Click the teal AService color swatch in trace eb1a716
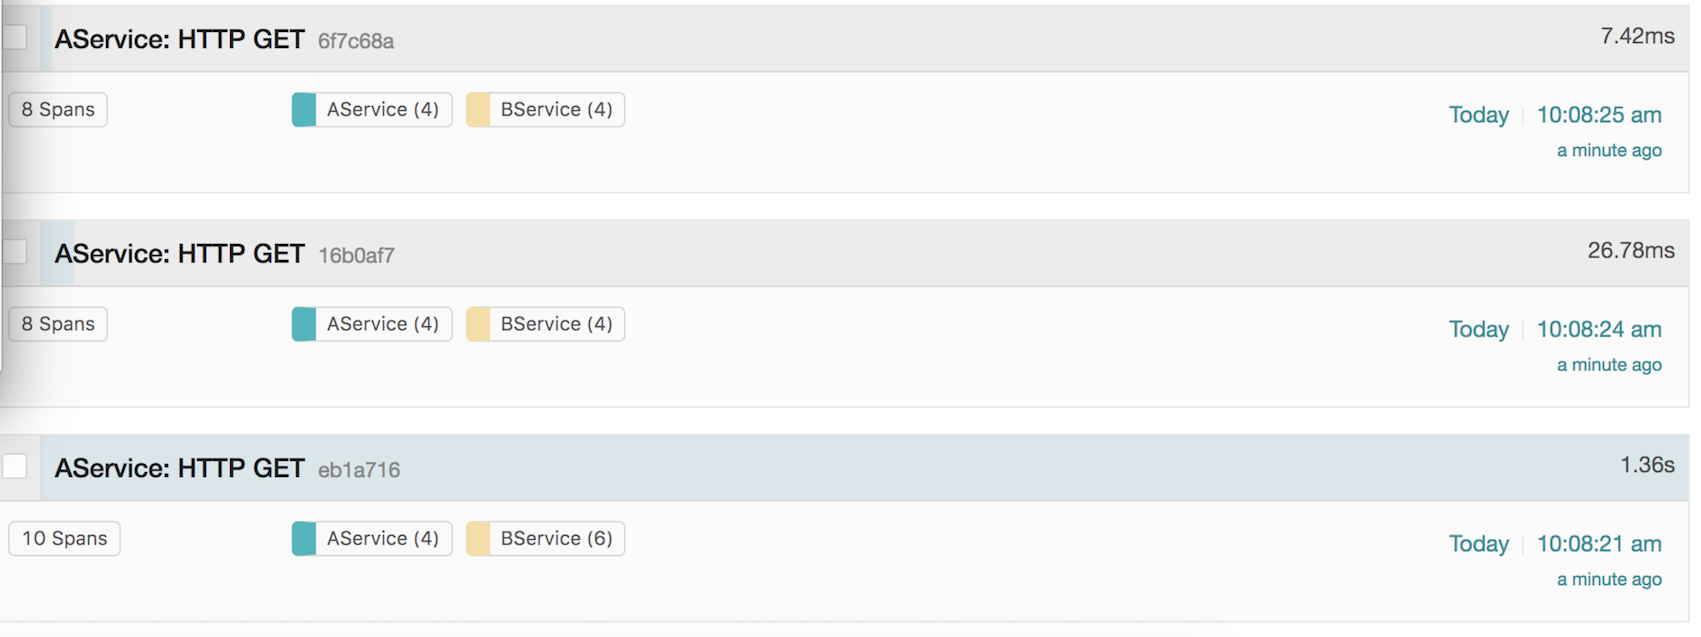Image resolution: width=1701 pixels, height=637 pixels. 304,539
